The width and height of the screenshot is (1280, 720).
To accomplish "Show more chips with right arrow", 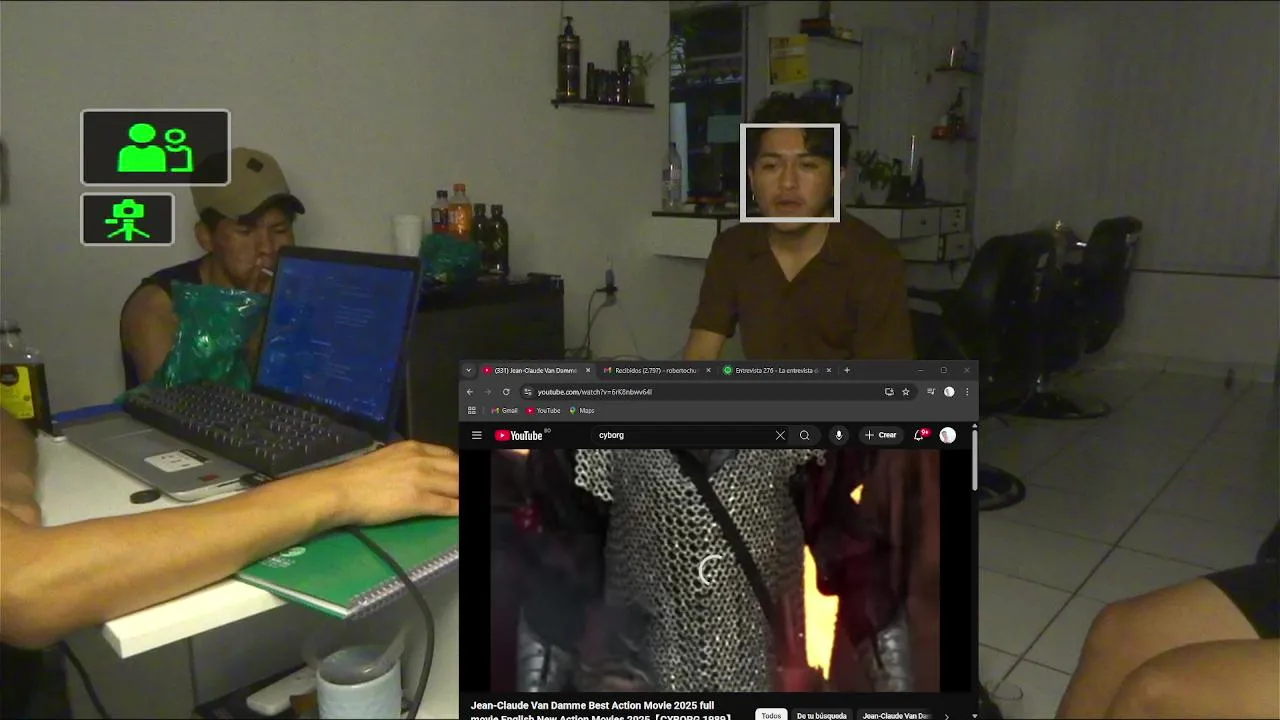I will tap(947, 716).
